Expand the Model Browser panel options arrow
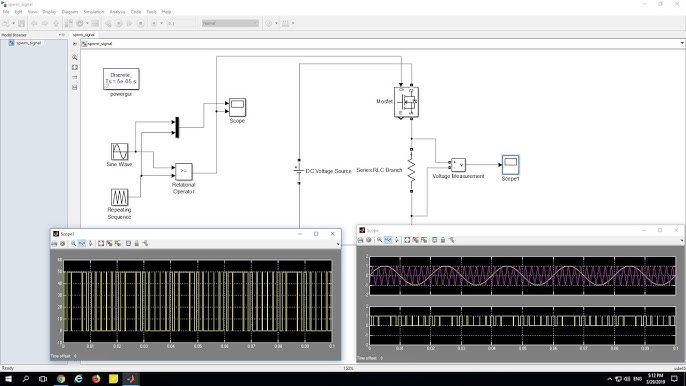 tap(60, 35)
